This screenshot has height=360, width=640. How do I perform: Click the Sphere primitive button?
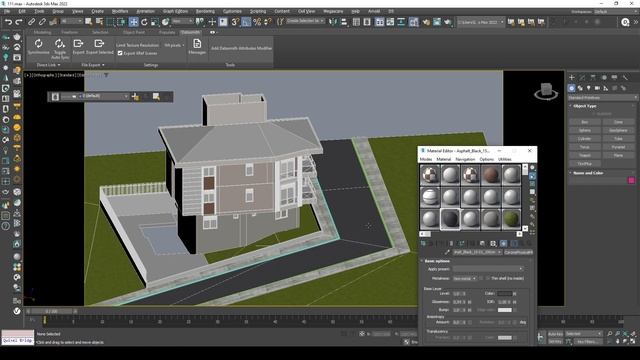click(584, 130)
